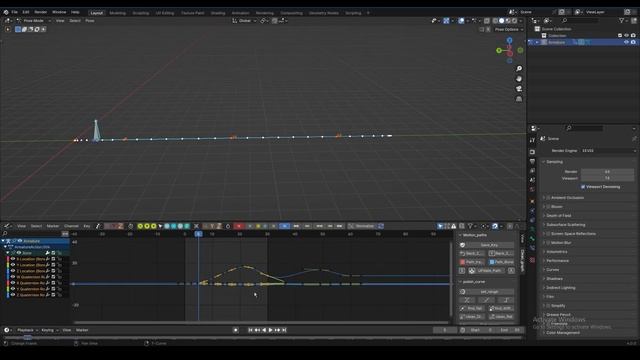640x360 pixels.
Task: Hide the Z Location channel with eye icon
Action: click(x=13, y=271)
